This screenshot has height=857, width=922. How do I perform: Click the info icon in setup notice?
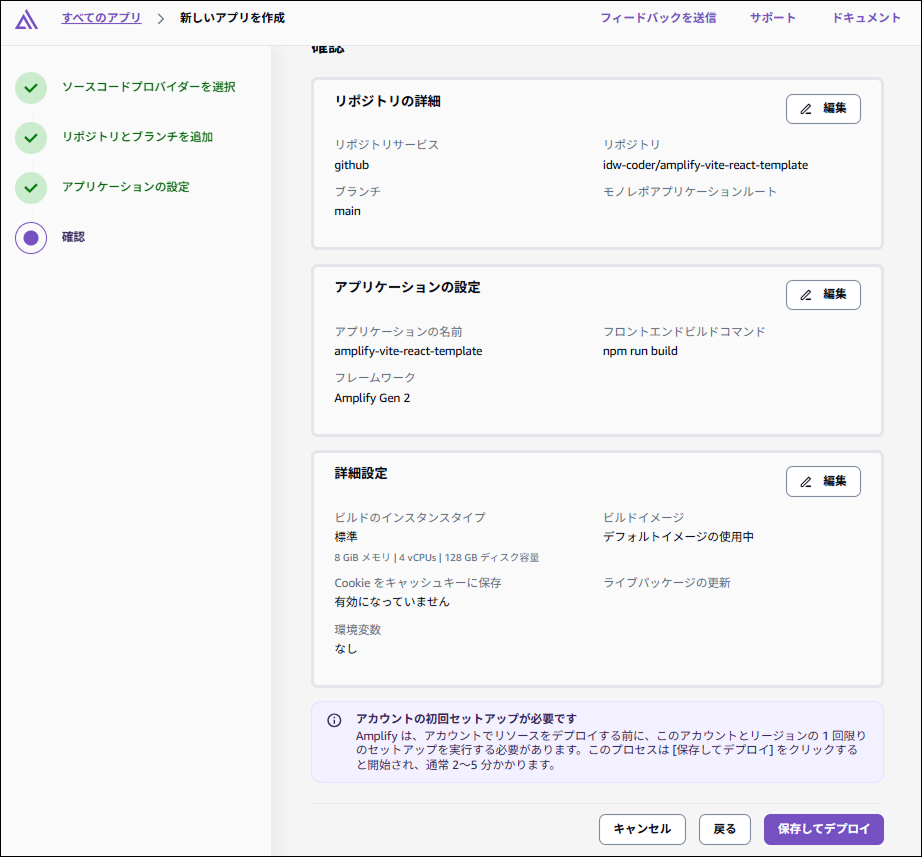click(334, 721)
